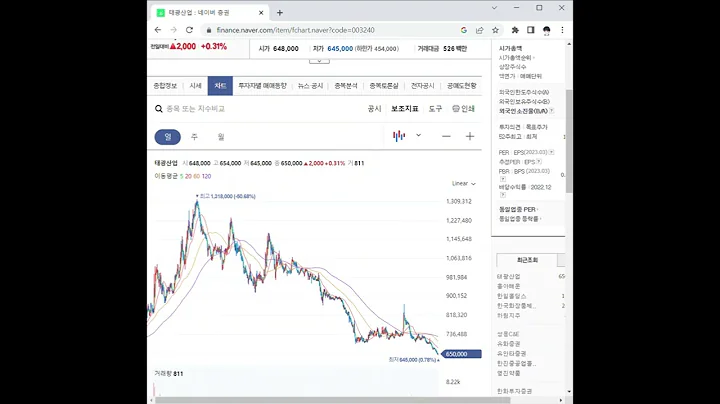This screenshot has height=404, width=720.
Task: Open 동일업종 PER link
Action: pyautogui.click(x=518, y=209)
